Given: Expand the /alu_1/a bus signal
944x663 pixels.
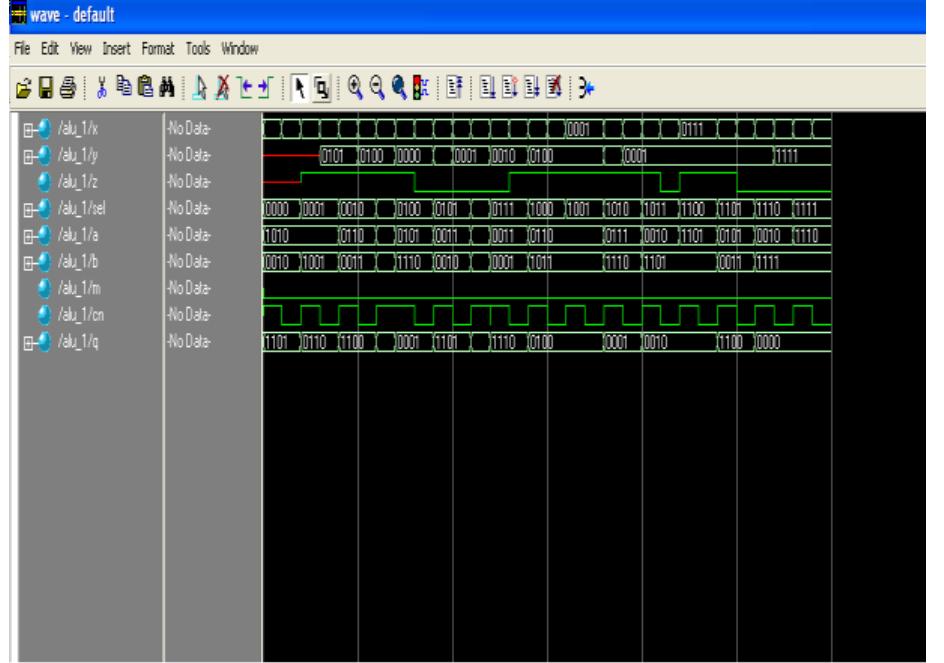Looking at the screenshot, I should (28, 237).
